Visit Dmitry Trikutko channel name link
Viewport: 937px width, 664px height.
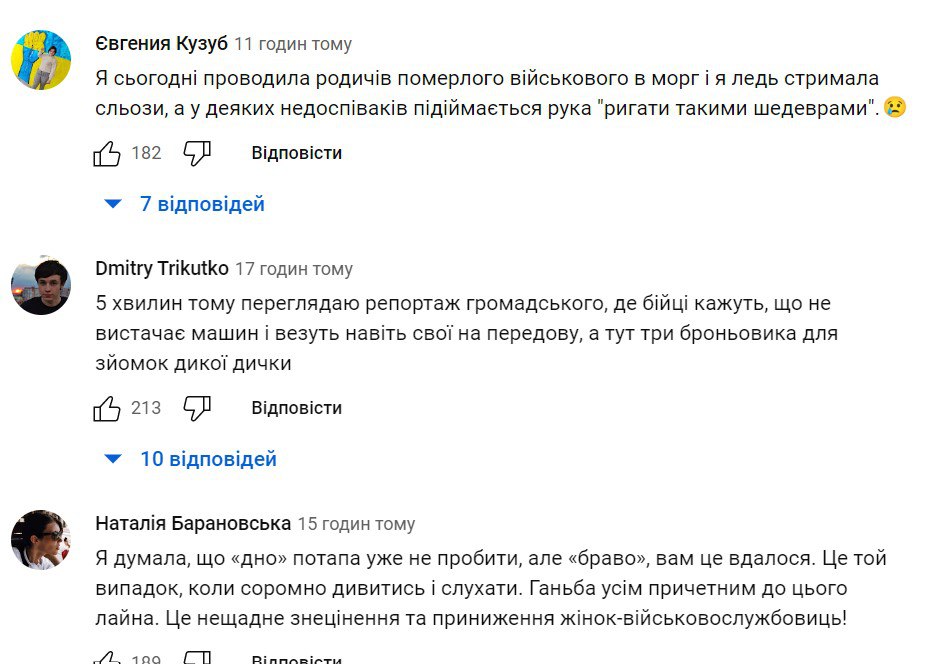pos(162,268)
